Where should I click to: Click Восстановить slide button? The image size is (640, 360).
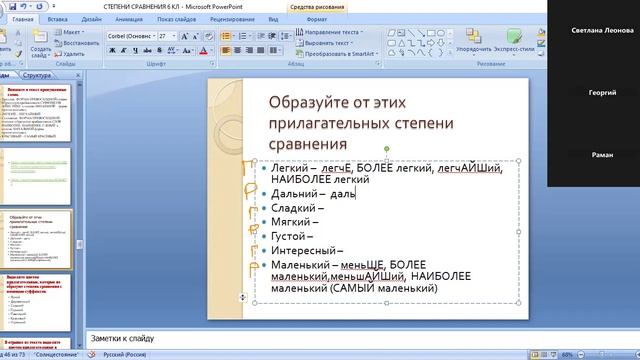pyautogui.click(x=77, y=43)
